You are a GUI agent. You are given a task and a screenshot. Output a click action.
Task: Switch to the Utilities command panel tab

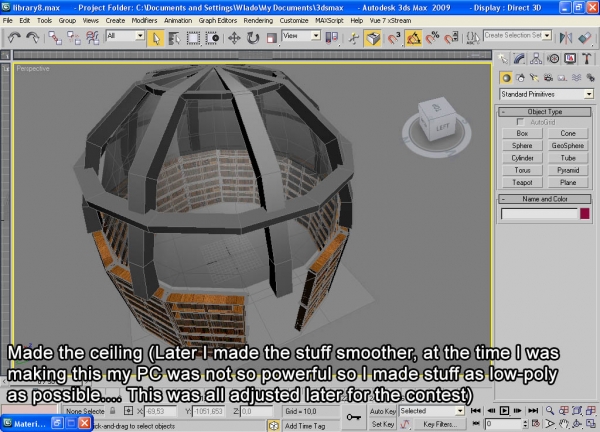pyautogui.click(x=586, y=59)
